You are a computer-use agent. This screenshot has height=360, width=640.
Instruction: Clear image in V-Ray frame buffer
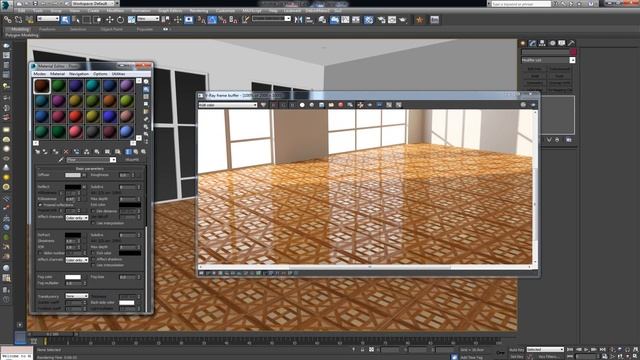(340, 105)
